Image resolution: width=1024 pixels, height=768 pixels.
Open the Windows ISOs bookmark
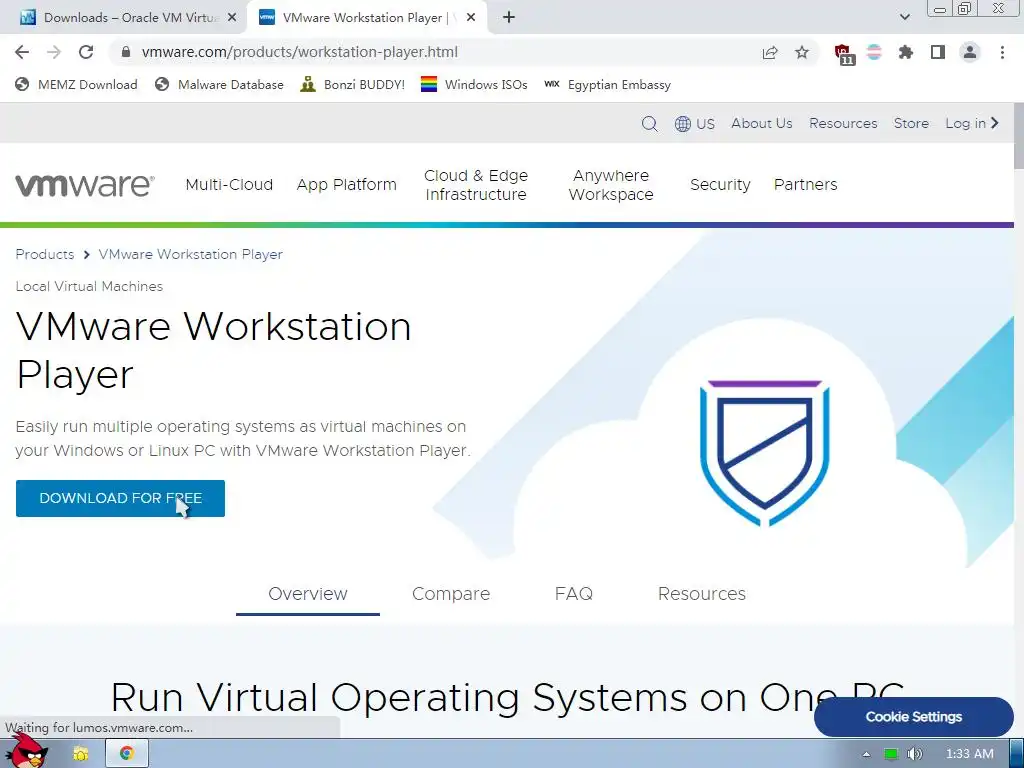tap(474, 85)
